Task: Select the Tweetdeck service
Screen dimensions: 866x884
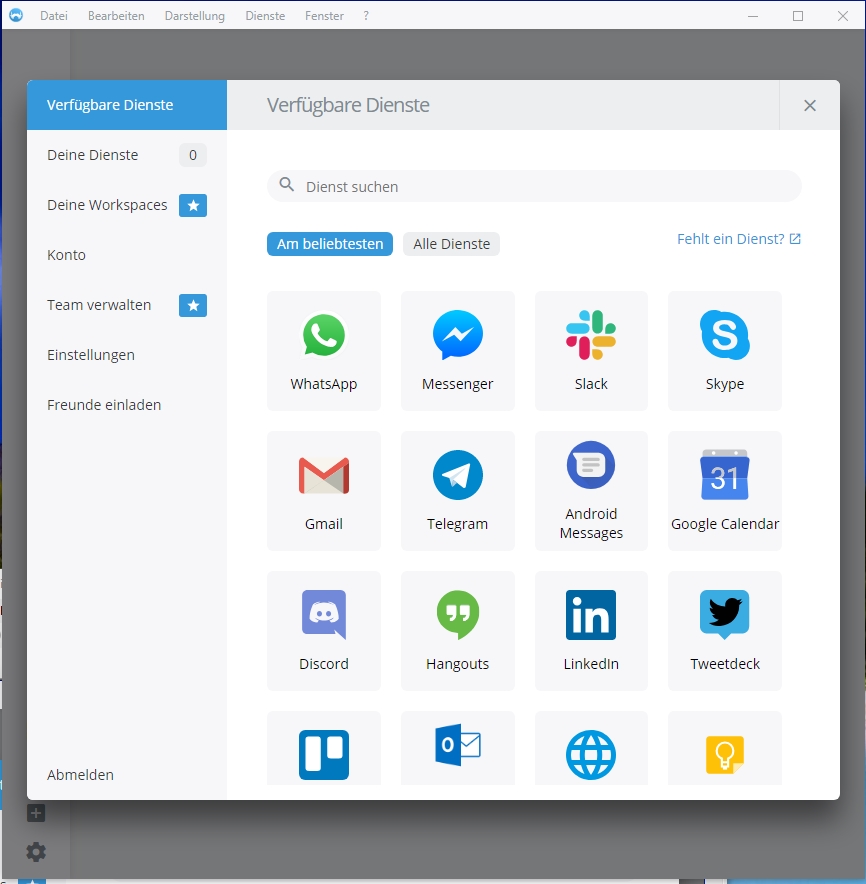Action: click(724, 630)
